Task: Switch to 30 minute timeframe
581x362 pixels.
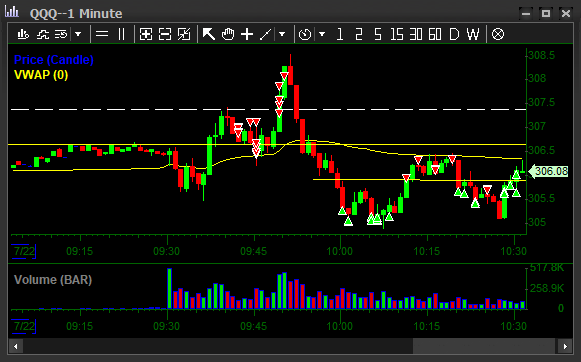Action: click(416, 34)
